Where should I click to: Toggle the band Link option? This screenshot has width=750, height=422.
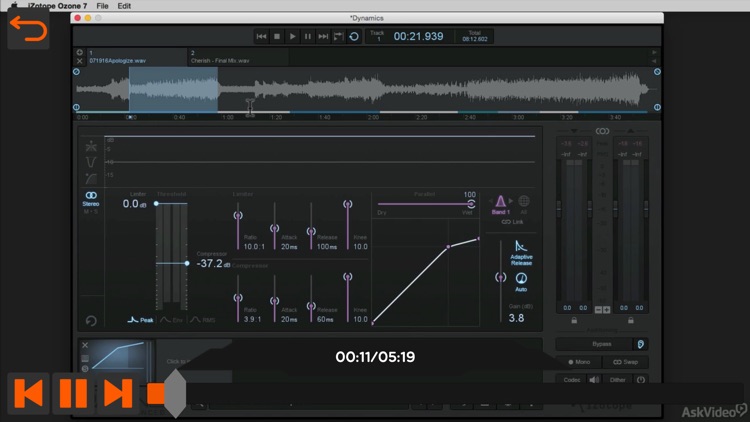(512, 222)
